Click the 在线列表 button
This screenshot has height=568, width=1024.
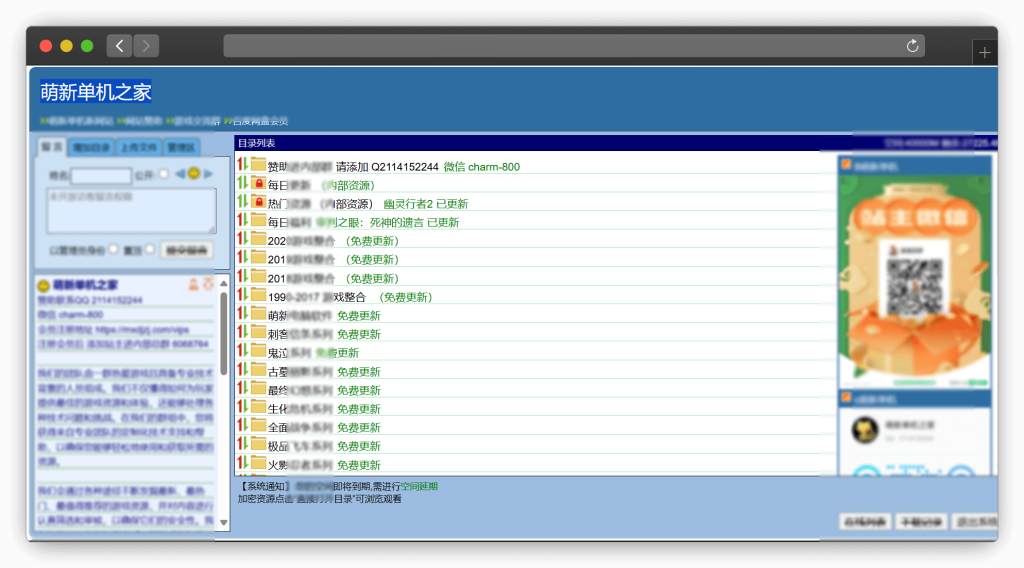click(x=864, y=521)
